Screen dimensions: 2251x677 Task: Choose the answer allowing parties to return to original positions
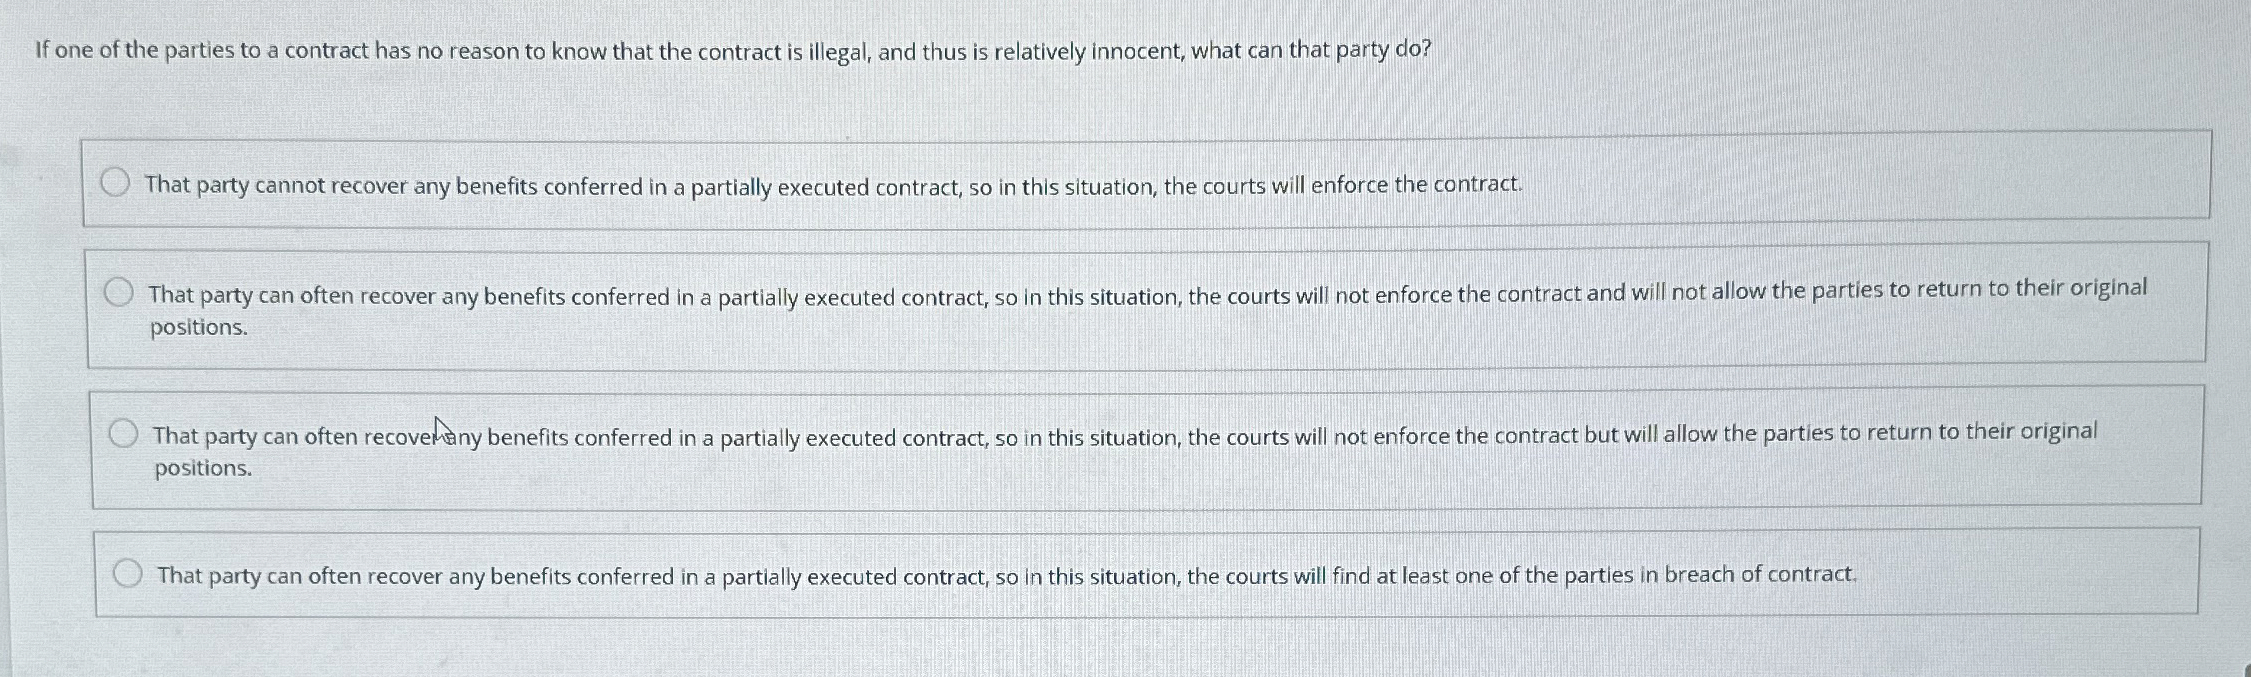coord(126,434)
